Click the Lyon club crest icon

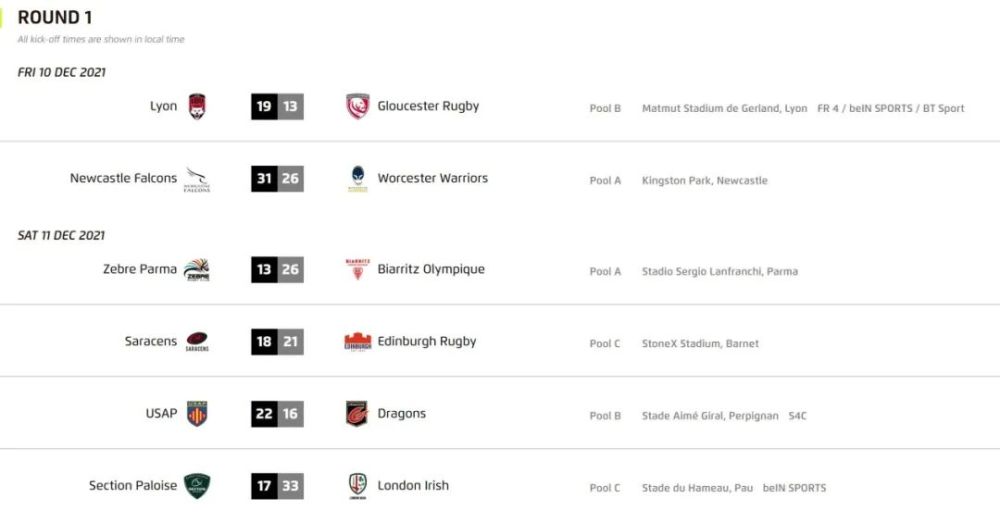point(197,107)
